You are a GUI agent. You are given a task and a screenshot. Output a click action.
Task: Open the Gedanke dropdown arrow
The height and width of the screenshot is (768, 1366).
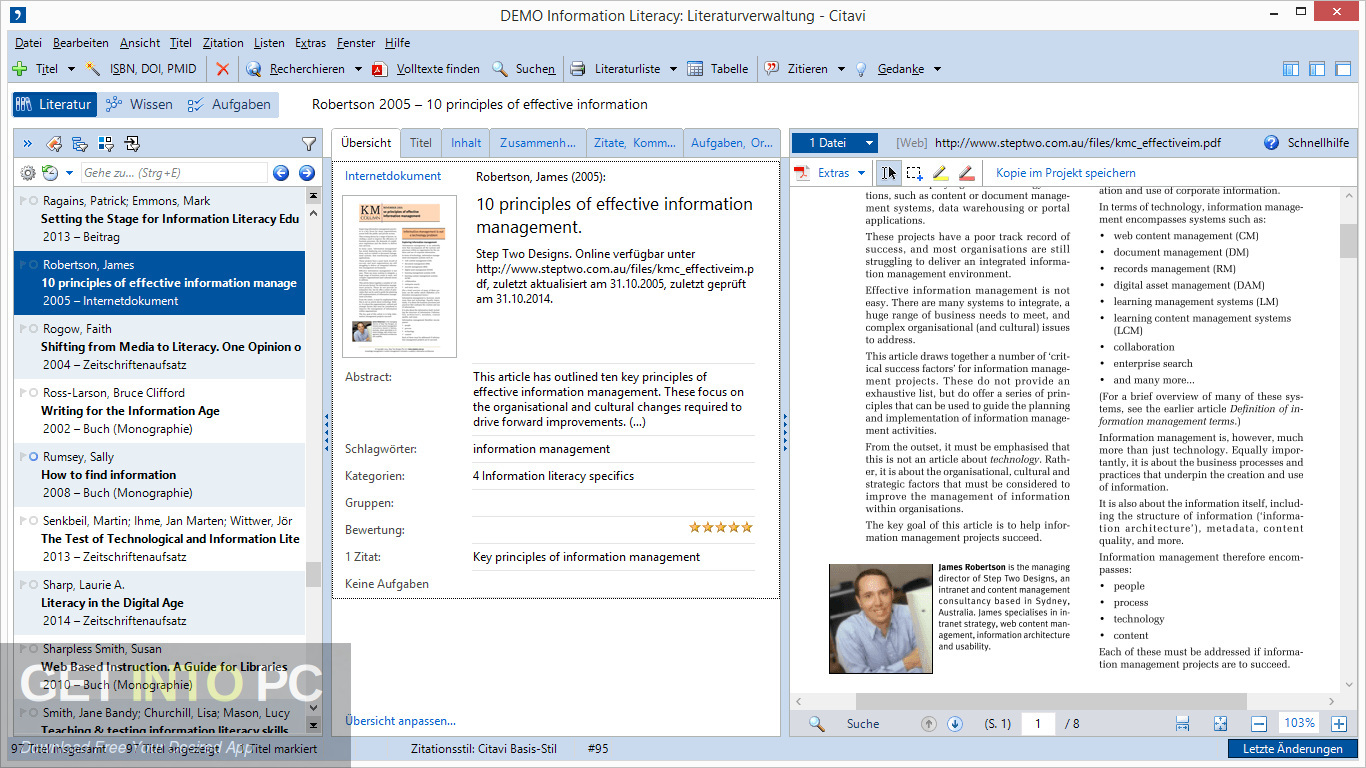tap(937, 69)
